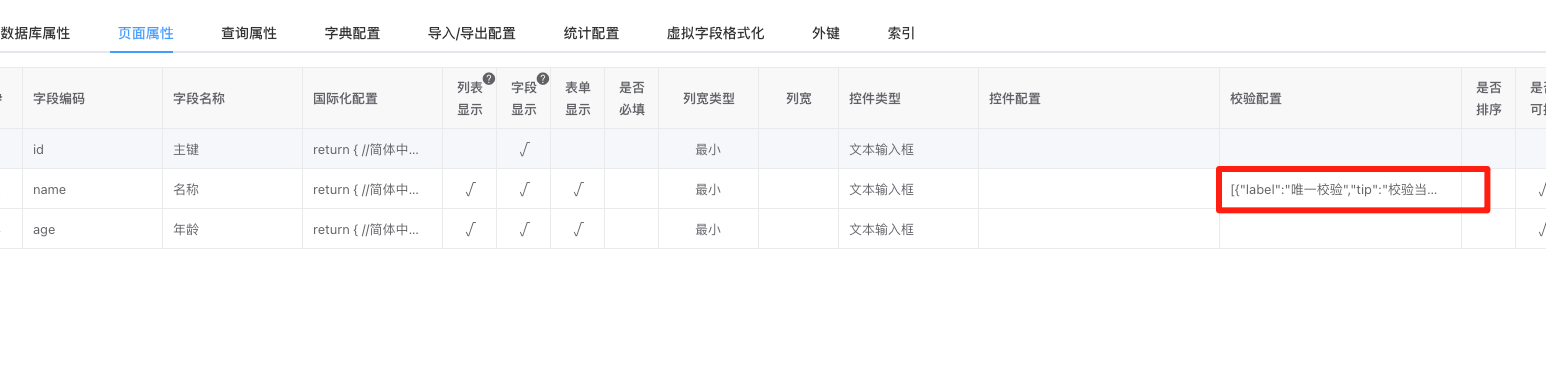This screenshot has width=1546, height=384.
Task: Click help icon beside 列表显示 header
Action: point(489,79)
